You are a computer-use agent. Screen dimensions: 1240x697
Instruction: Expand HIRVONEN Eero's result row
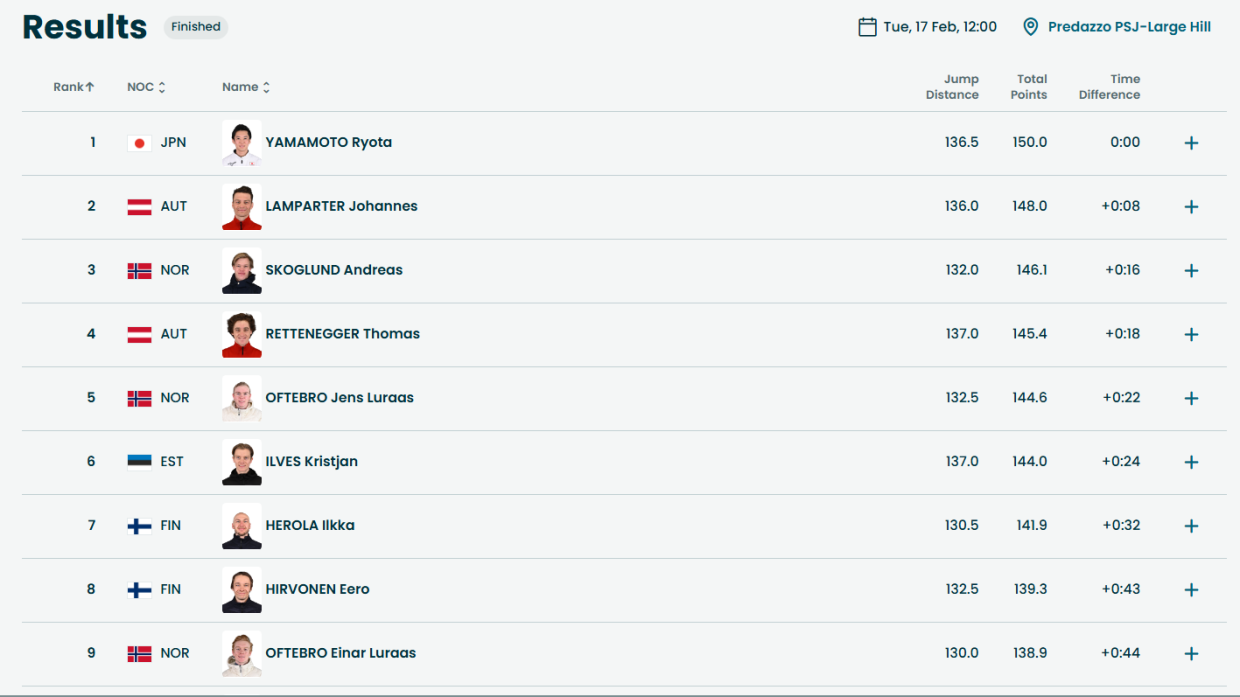click(1191, 590)
